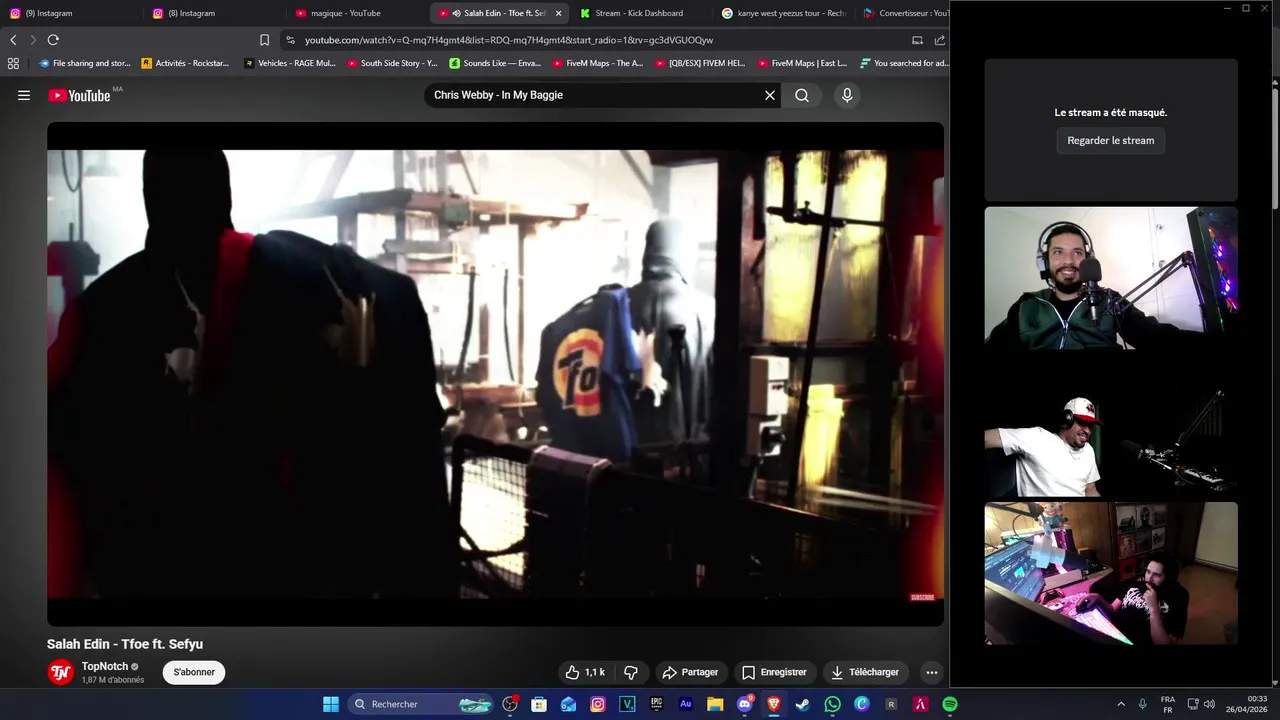Open the TopNotch channel name link
This screenshot has width=1280, height=720.
(105, 666)
